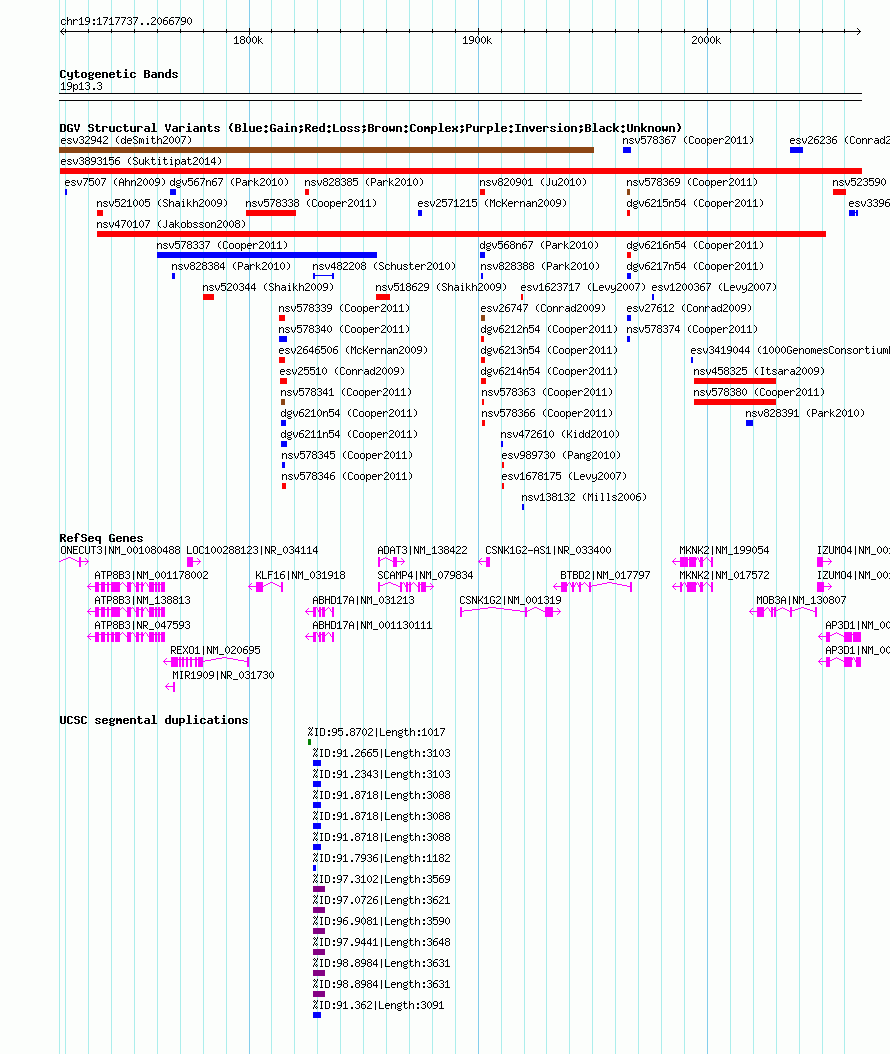Click esv2571215 (McKernan2009) label
This screenshot has height=1054, width=890.
492,203
